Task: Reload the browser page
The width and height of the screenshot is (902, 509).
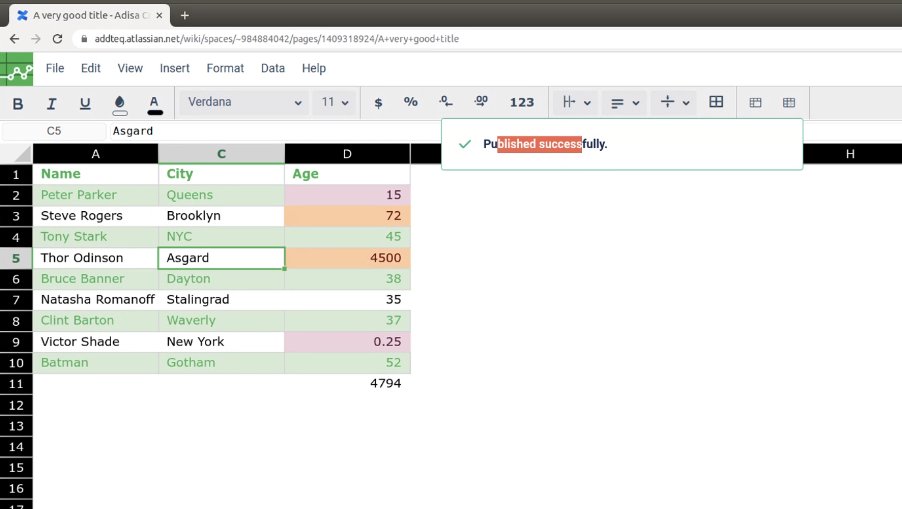Action: 57,39
